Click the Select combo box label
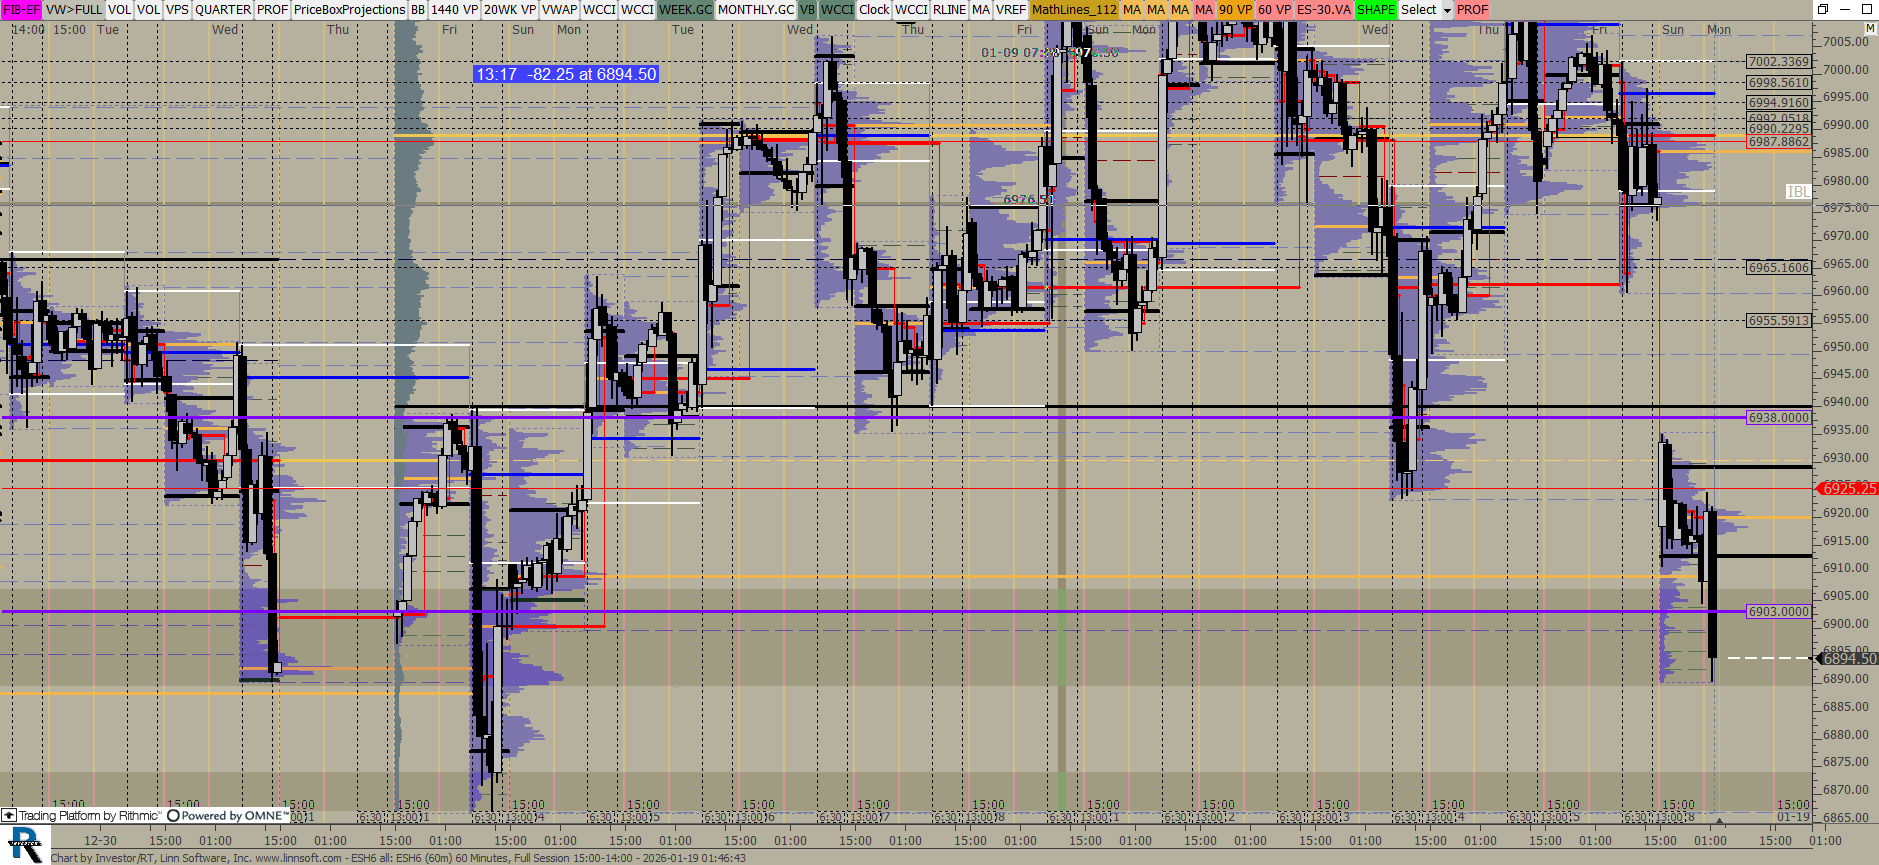The height and width of the screenshot is (865, 1879). coord(1418,10)
